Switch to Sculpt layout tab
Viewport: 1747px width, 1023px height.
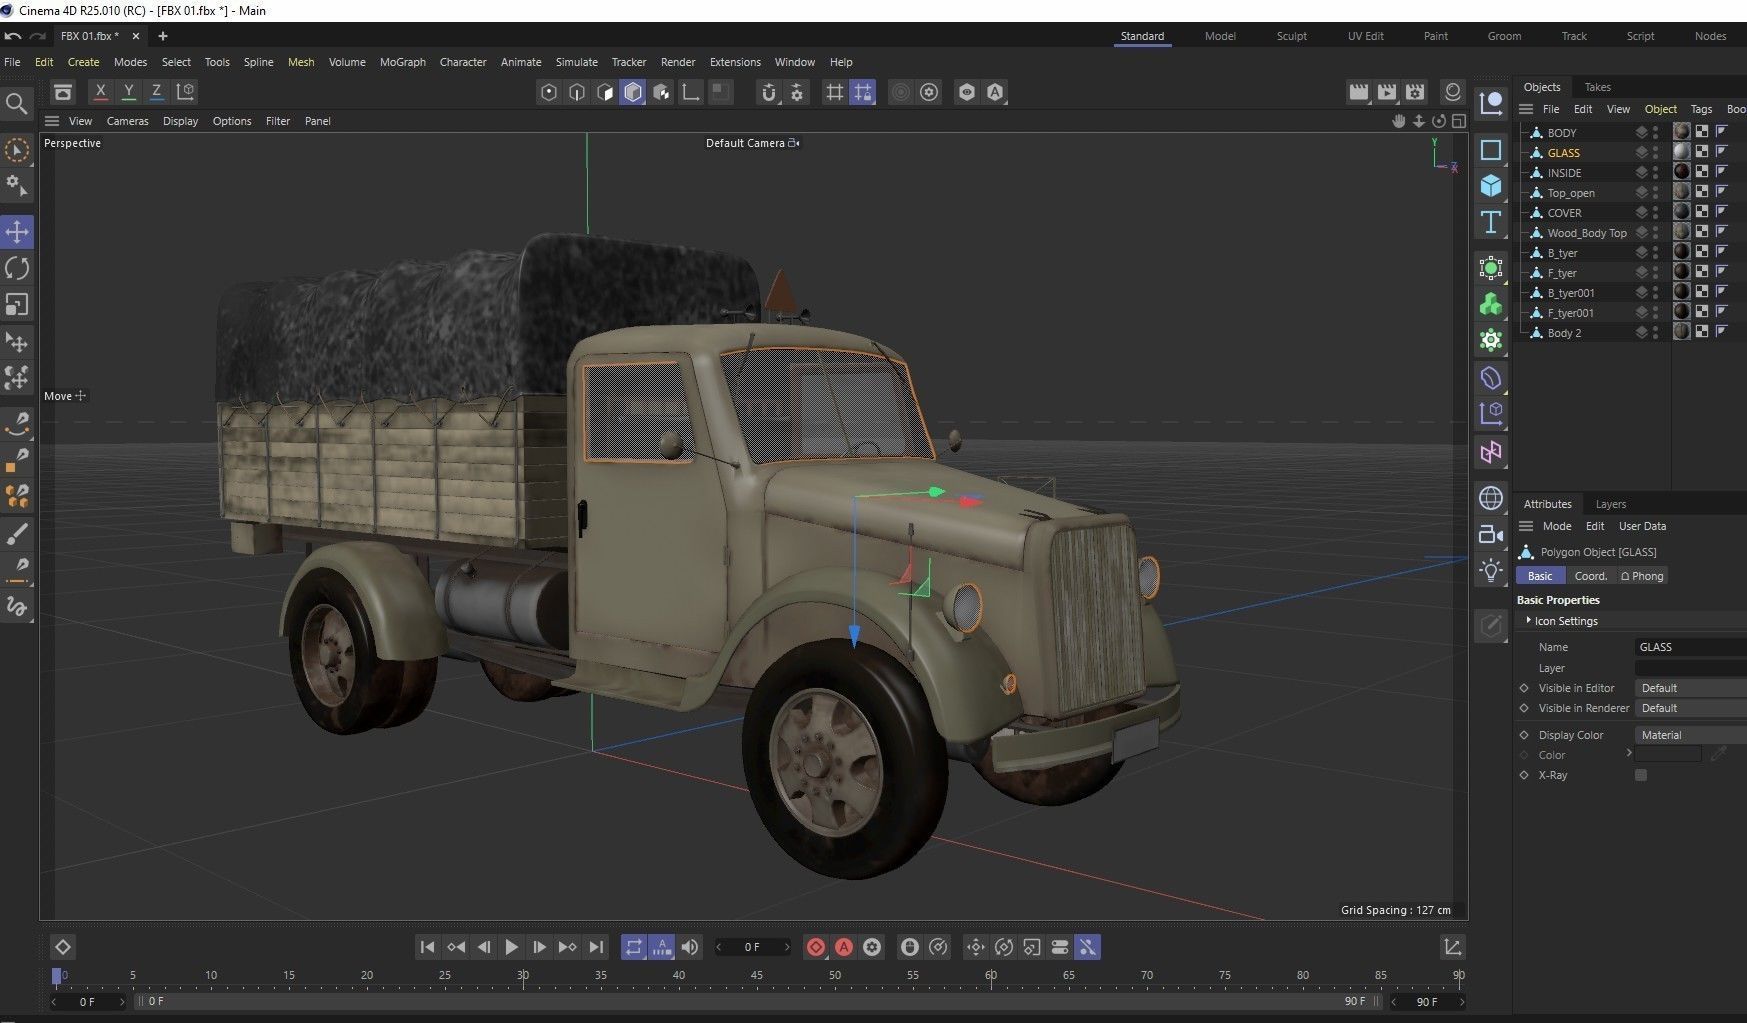click(x=1291, y=36)
